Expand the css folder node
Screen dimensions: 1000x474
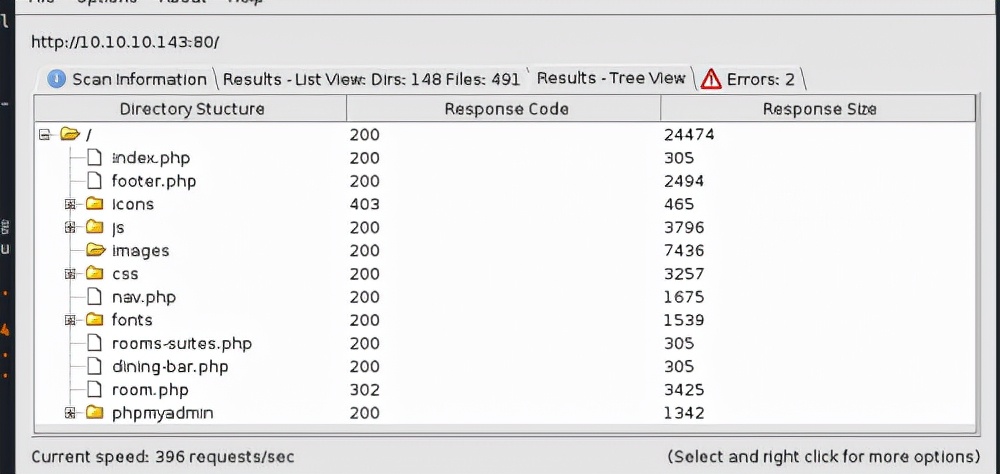pos(70,274)
